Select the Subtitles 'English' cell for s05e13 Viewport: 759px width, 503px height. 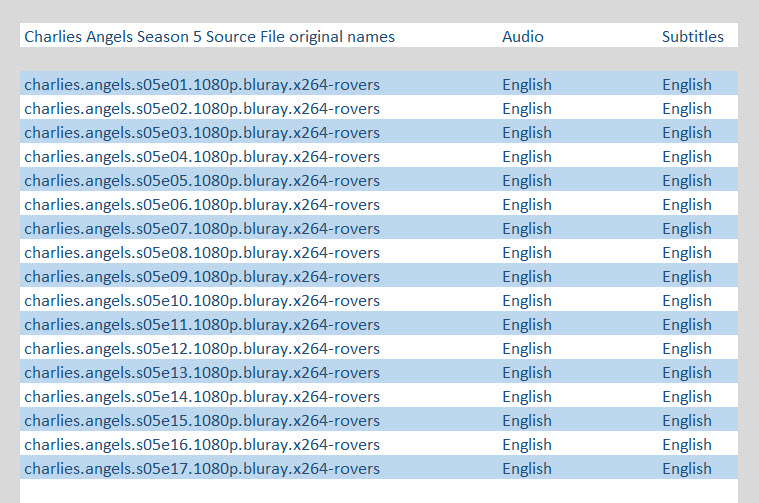[x=687, y=373]
